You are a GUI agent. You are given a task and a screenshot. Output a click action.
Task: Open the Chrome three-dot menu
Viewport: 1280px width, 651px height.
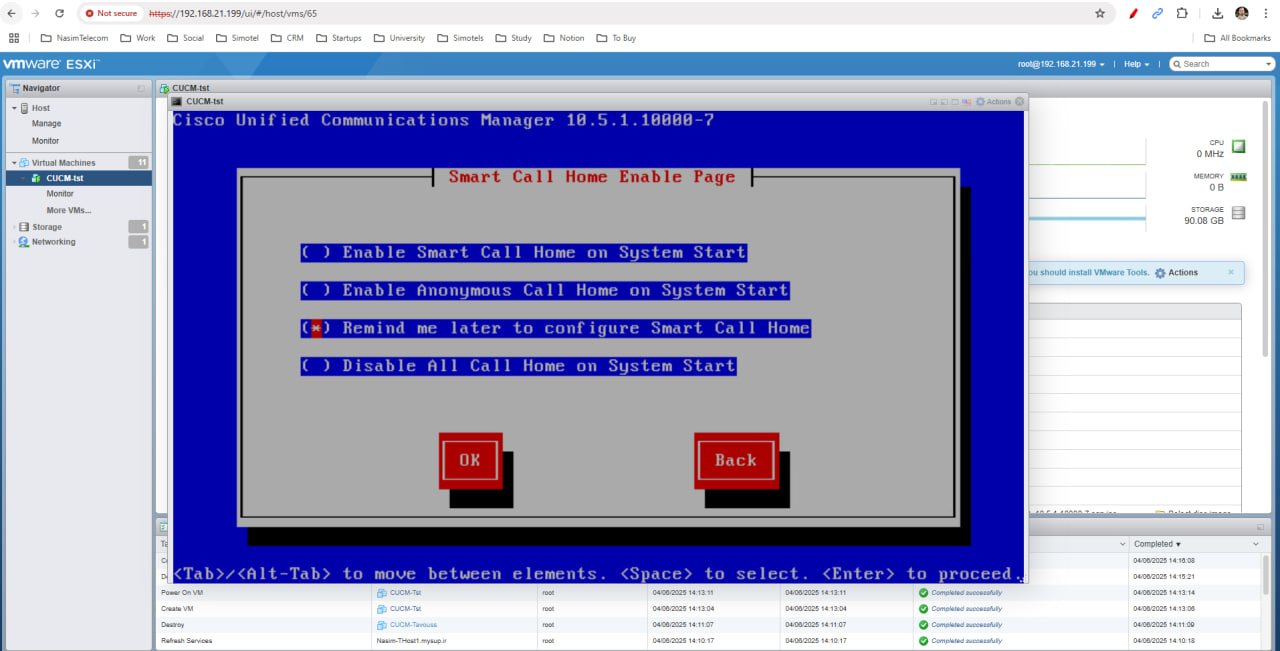click(1266, 13)
